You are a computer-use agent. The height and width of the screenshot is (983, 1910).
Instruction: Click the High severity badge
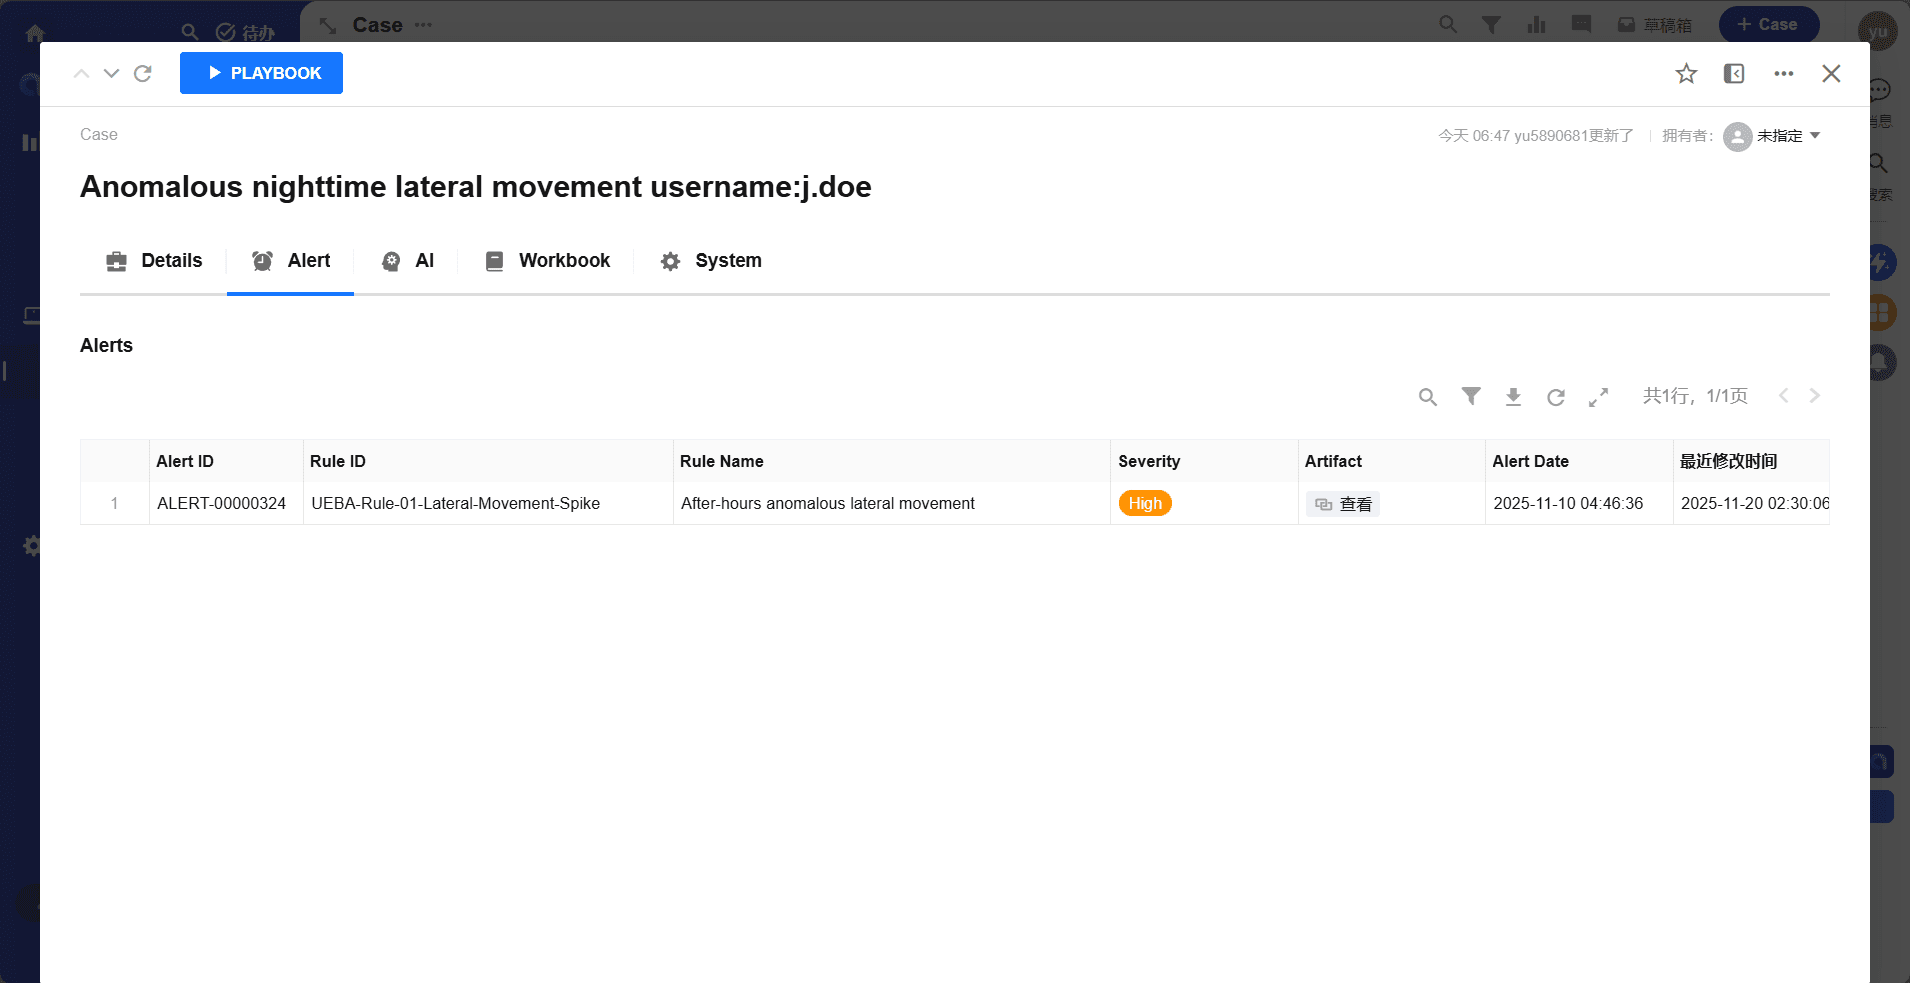tap(1145, 504)
